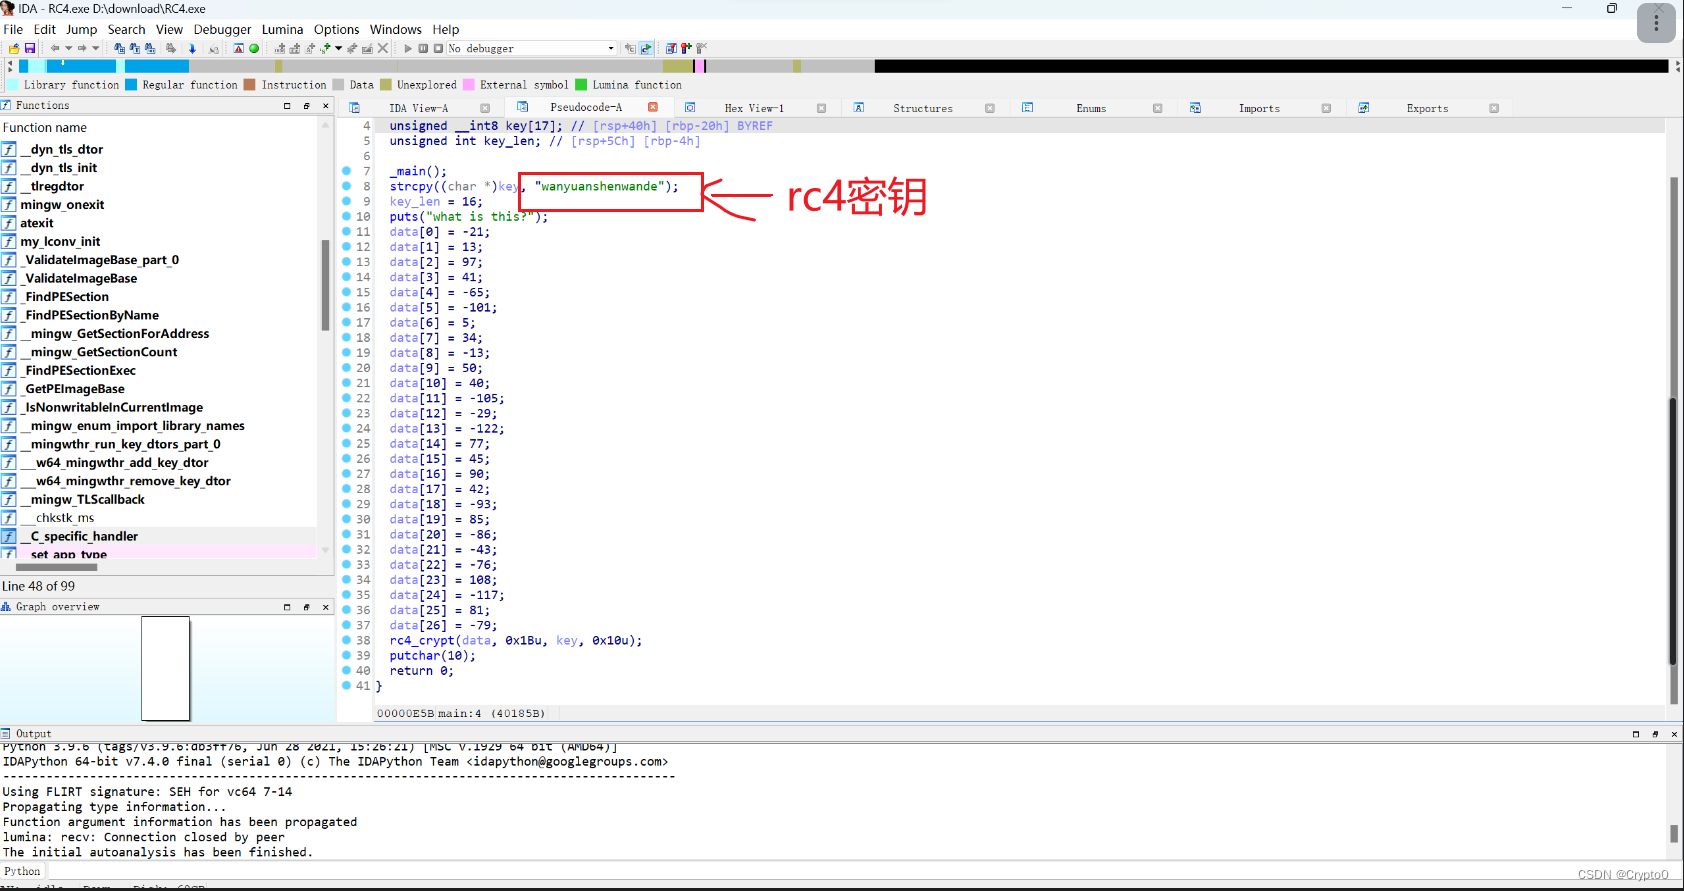Image resolution: width=1684 pixels, height=891 pixels.
Task: Close the Graph overview panel
Action: click(325, 607)
